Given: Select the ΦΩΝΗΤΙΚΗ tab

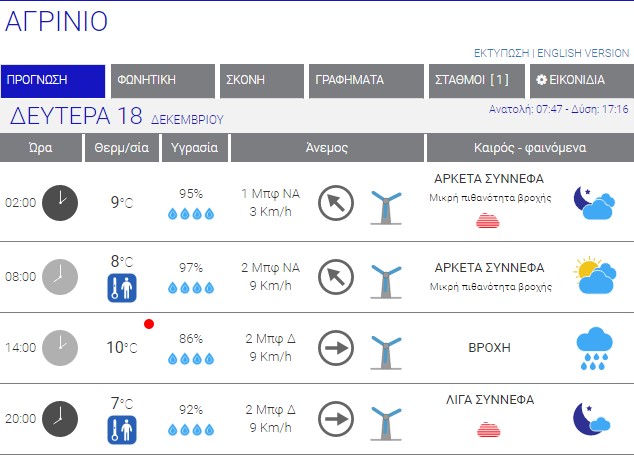Looking at the screenshot, I should (x=162, y=81).
